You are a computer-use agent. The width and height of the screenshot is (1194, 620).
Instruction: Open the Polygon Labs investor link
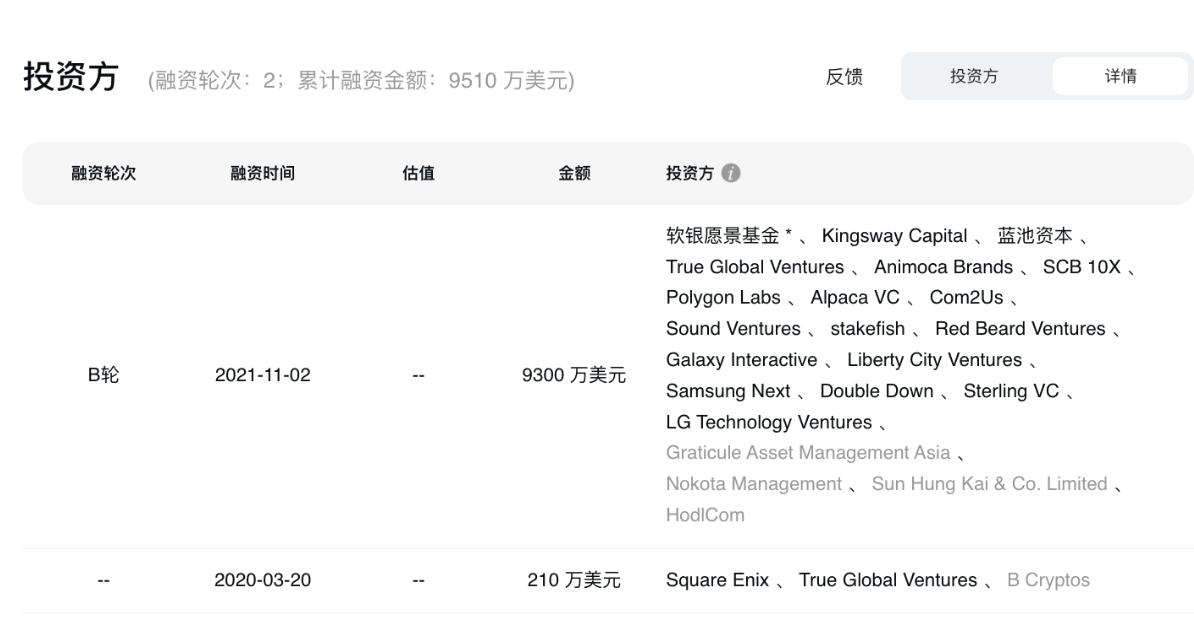click(723, 298)
